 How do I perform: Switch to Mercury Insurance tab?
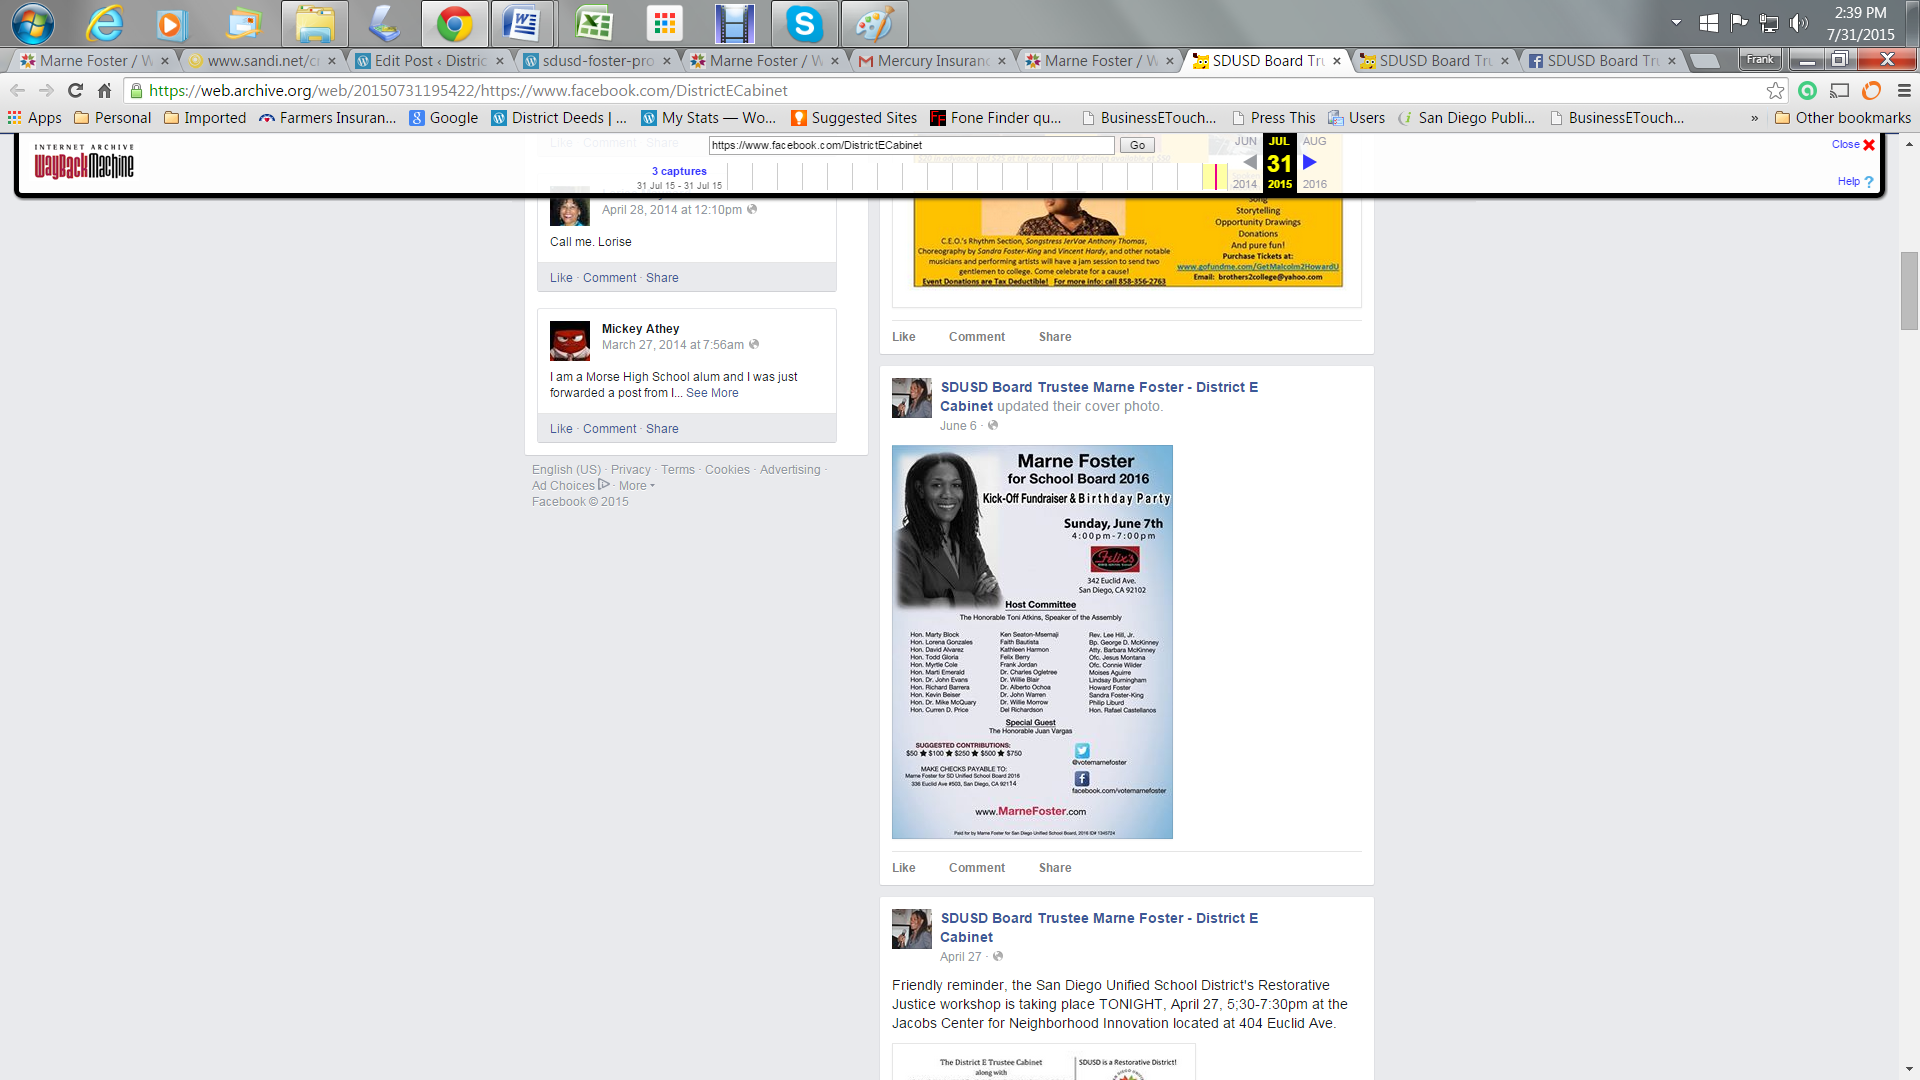[x=930, y=61]
